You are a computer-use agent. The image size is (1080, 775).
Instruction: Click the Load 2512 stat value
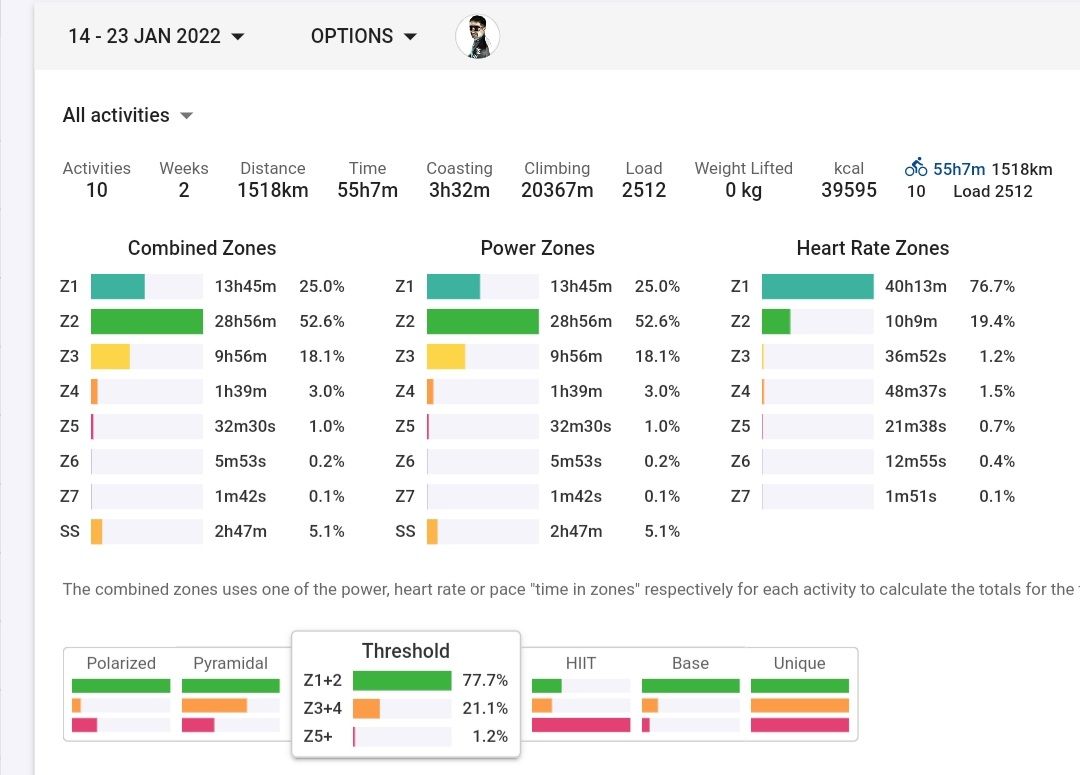click(644, 190)
